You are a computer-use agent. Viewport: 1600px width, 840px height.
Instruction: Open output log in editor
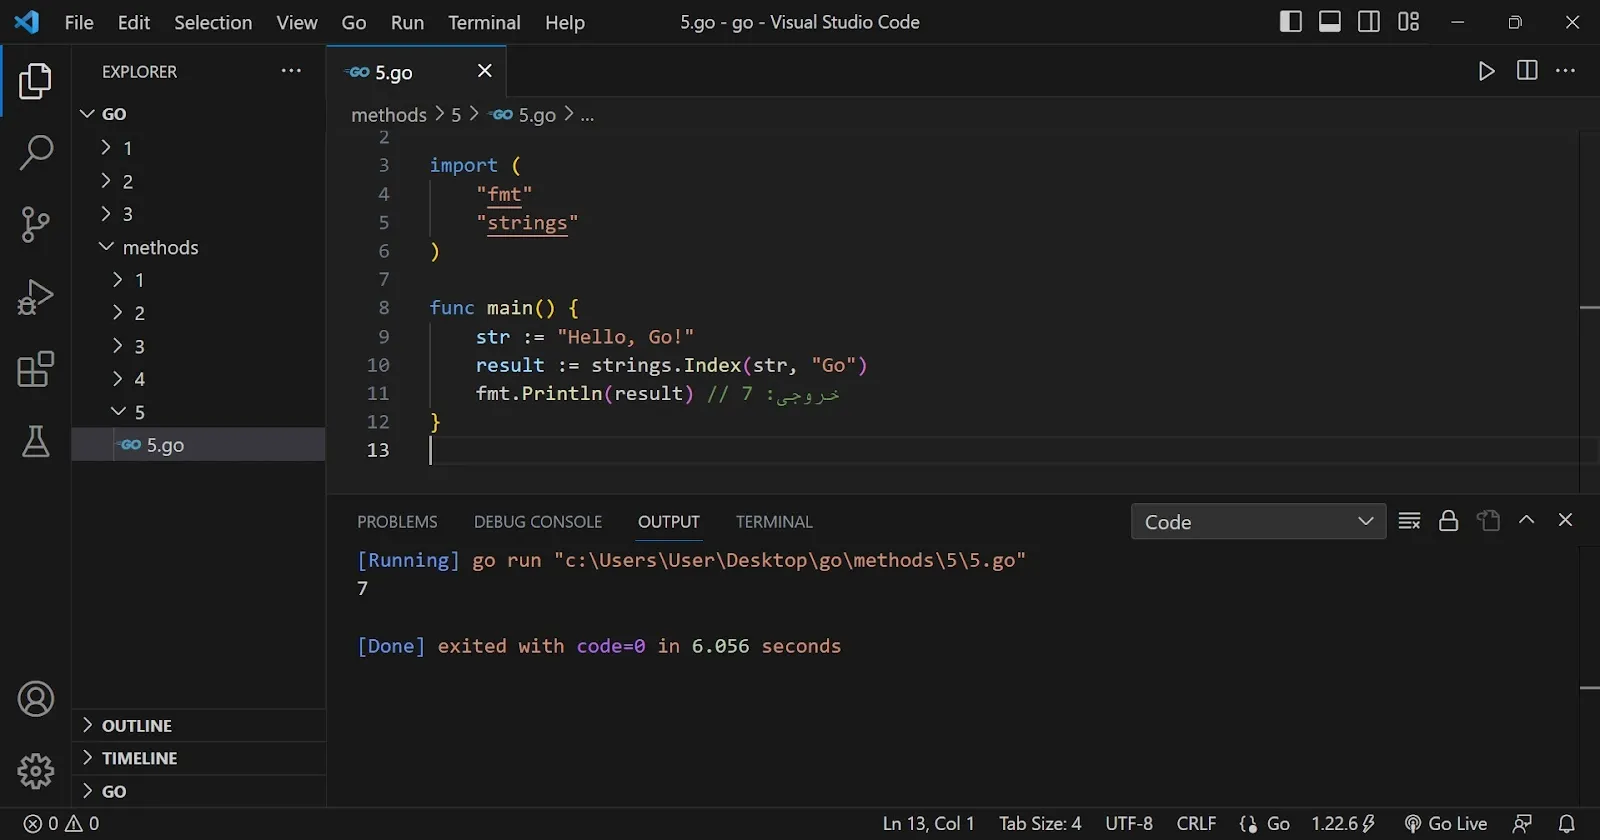pyautogui.click(x=1488, y=521)
